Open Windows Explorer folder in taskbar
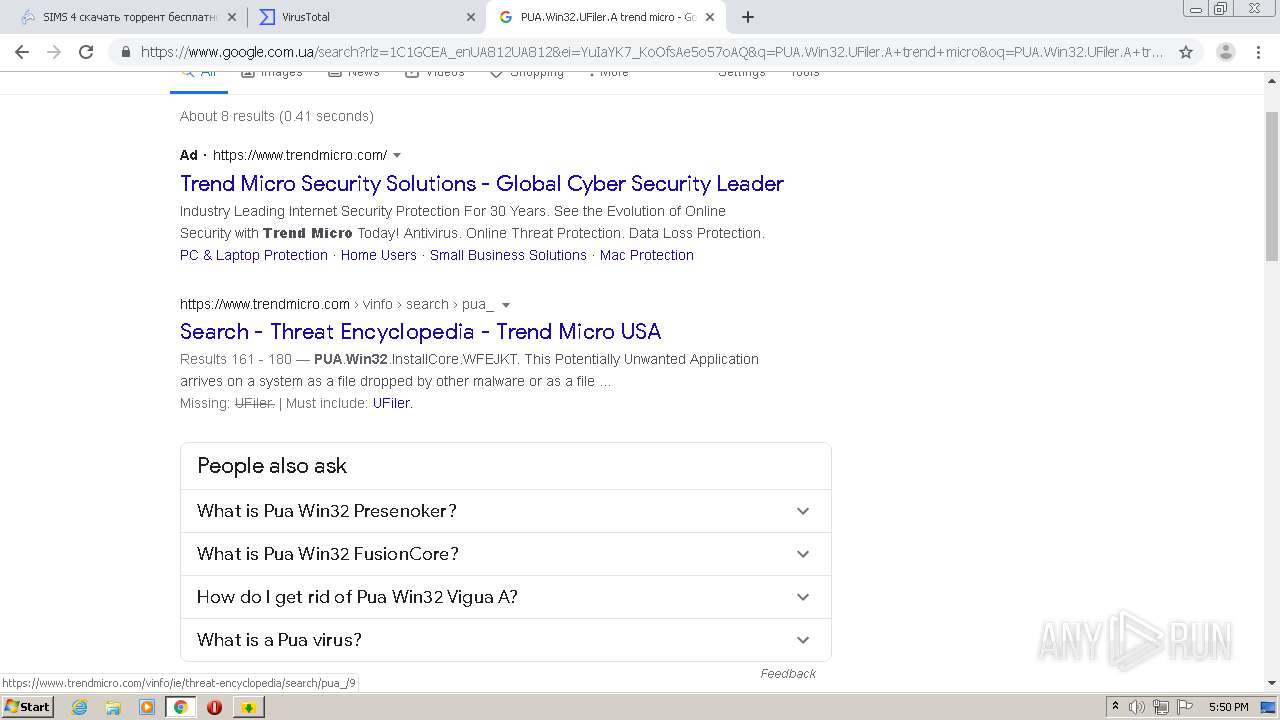This screenshot has width=1280, height=720. click(113, 707)
